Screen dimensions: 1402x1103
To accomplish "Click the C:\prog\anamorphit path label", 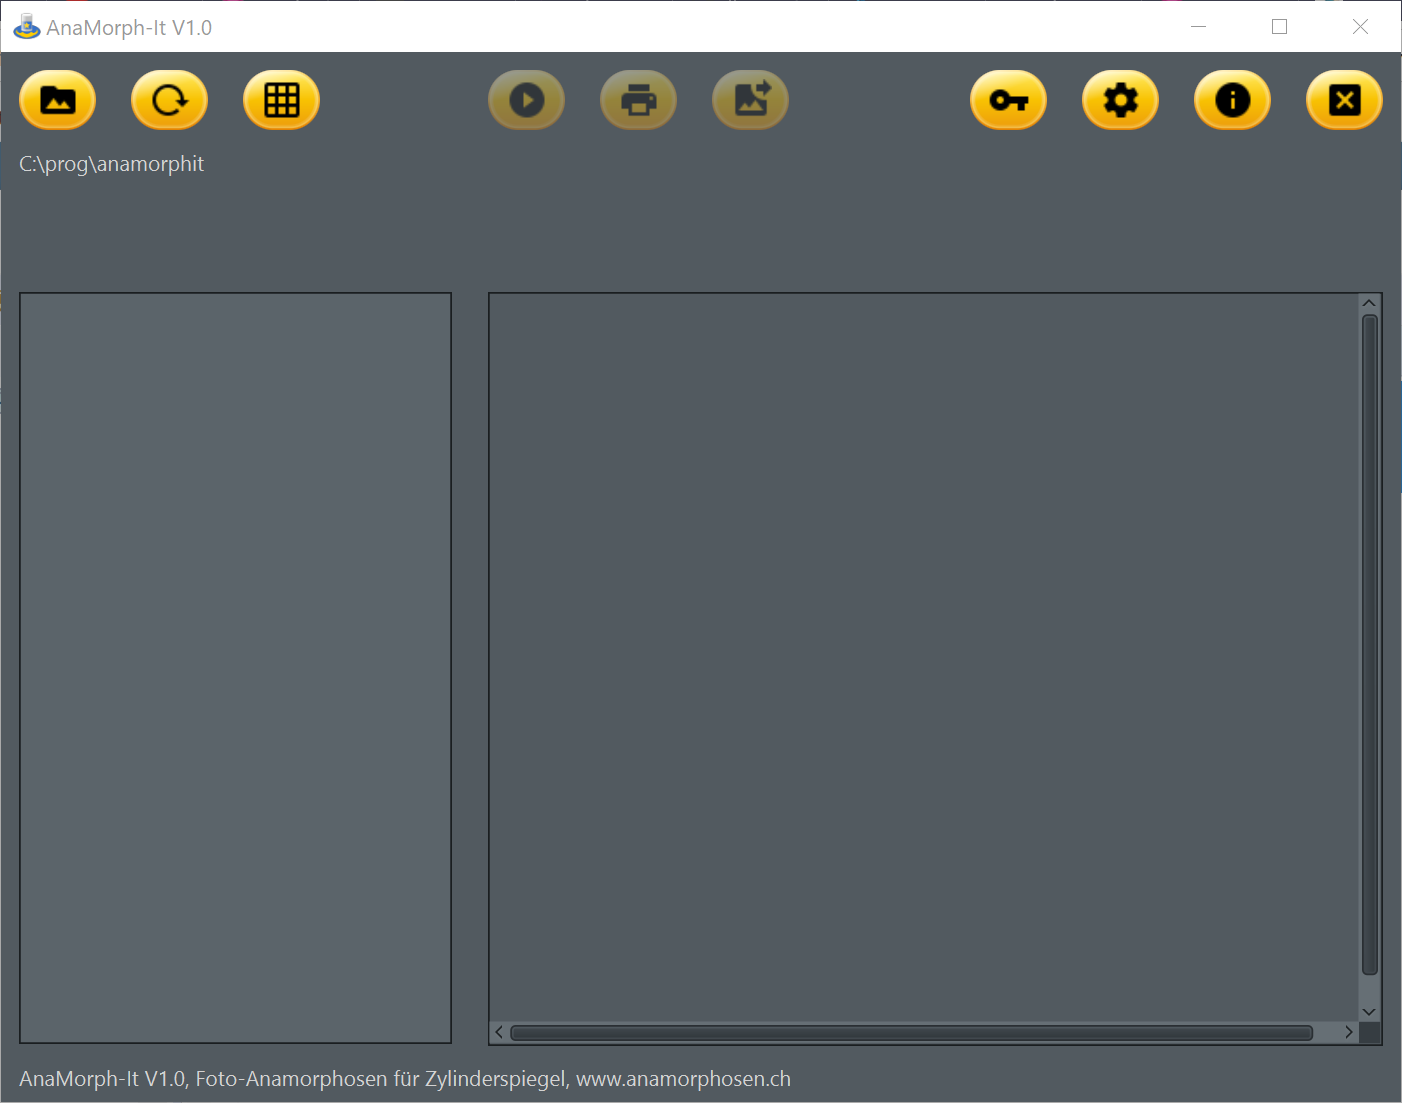I will [x=112, y=164].
